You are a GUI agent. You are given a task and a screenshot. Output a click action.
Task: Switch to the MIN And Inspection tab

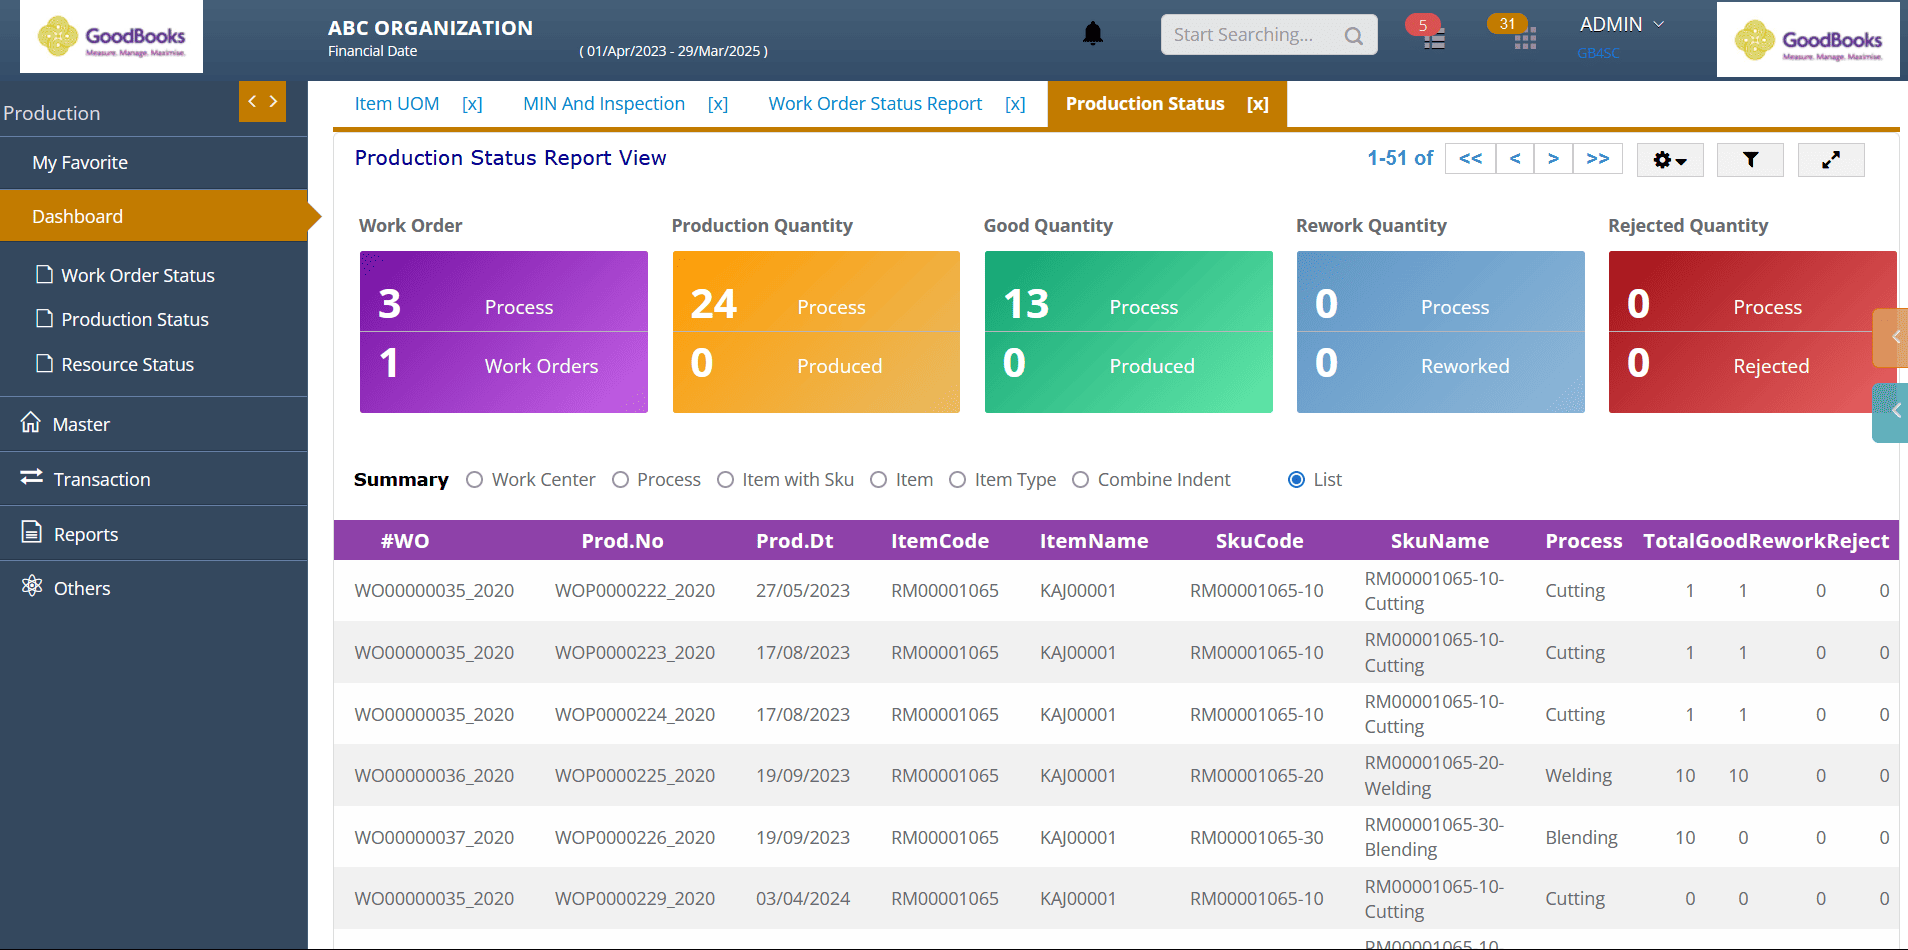(x=604, y=104)
